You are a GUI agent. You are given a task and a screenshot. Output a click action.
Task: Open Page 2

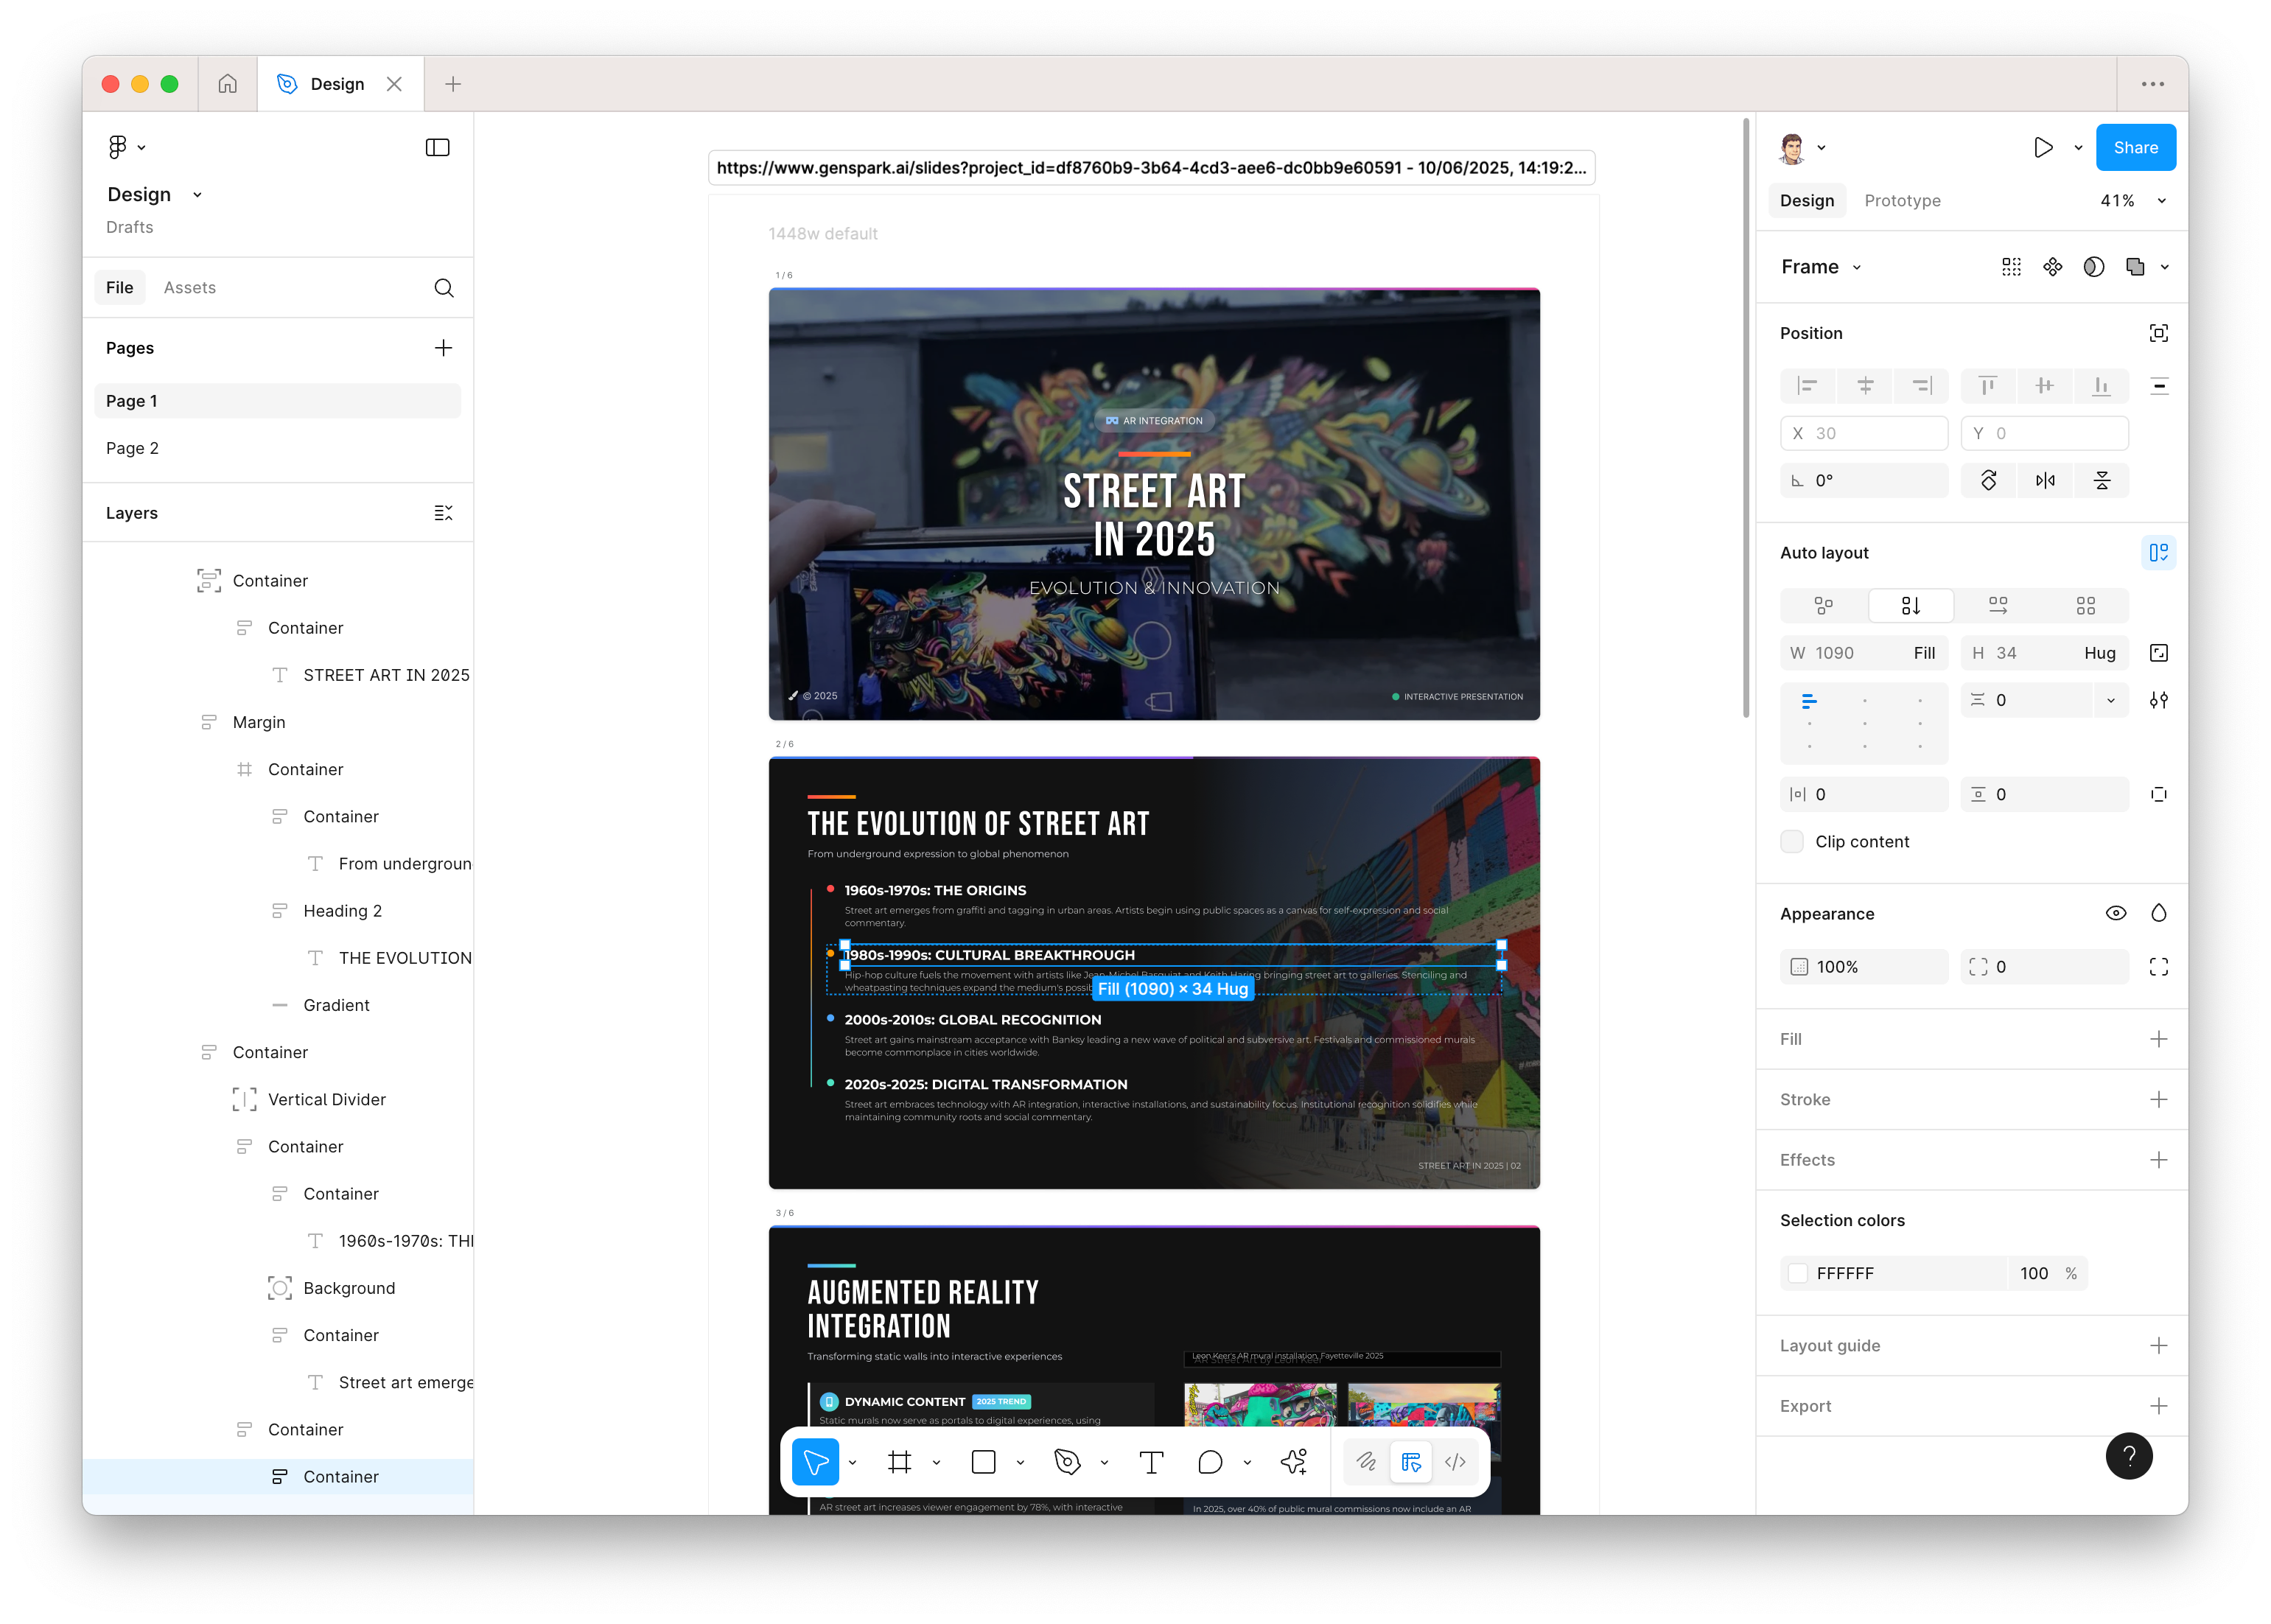pos(278,448)
